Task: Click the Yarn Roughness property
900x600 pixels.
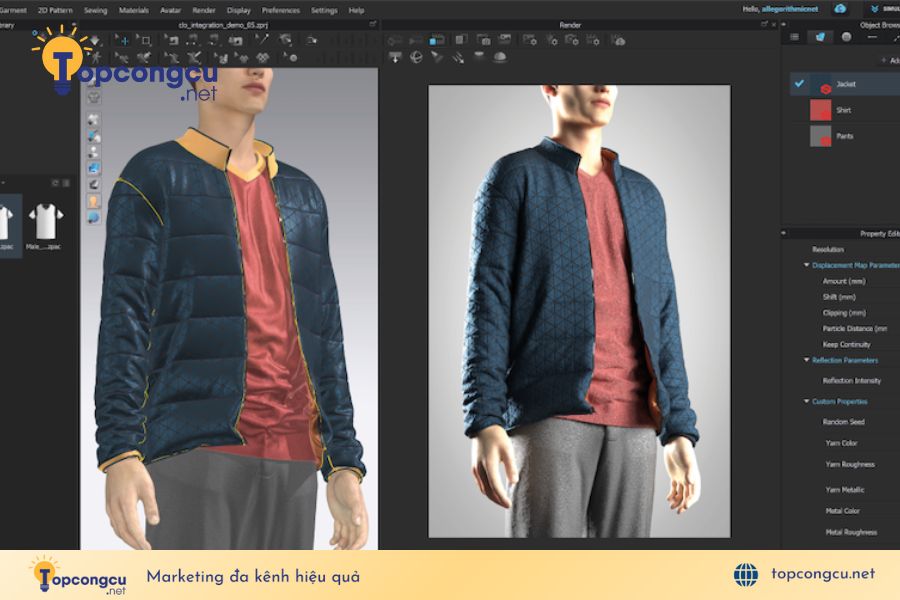Action: pos(850,464)
